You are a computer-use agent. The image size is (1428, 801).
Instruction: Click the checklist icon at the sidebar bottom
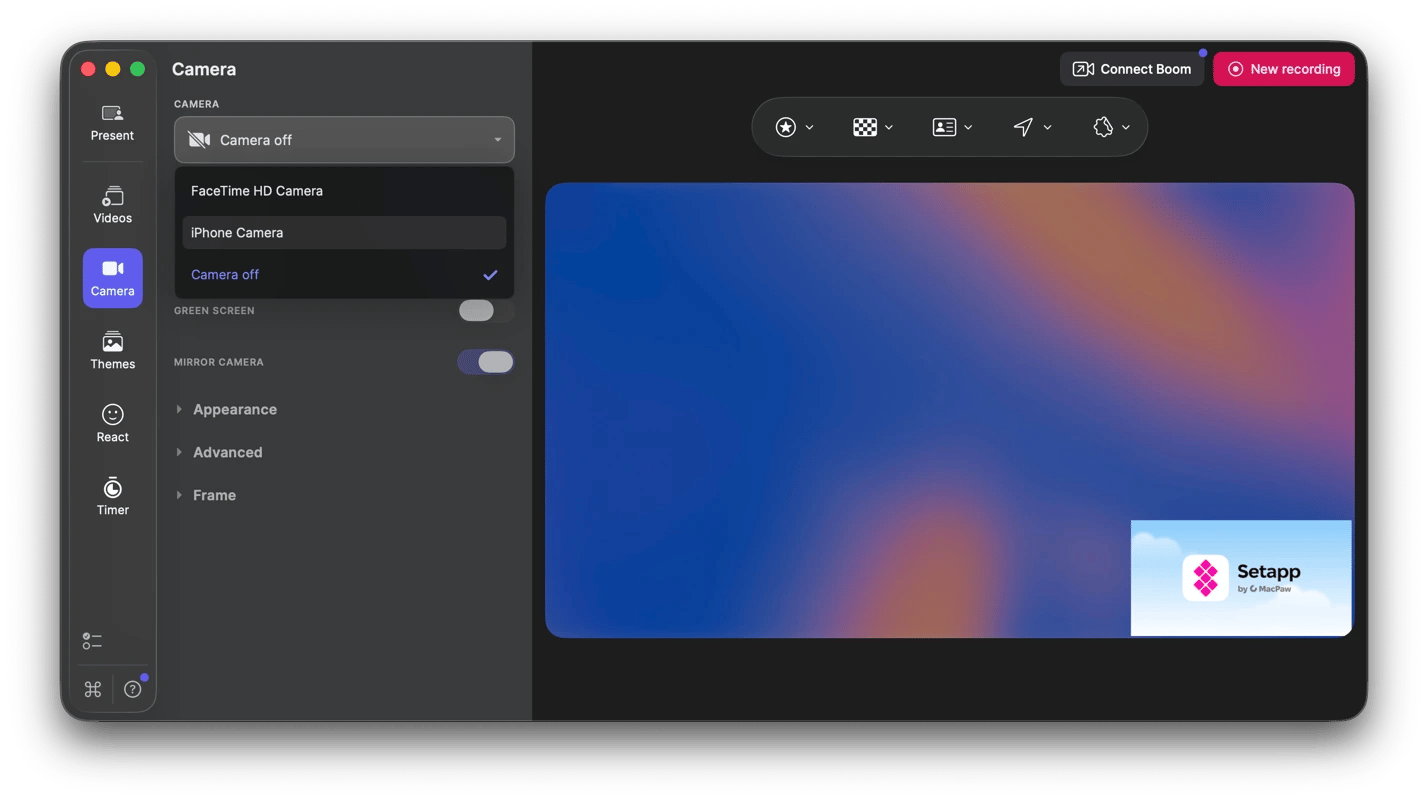92,641
